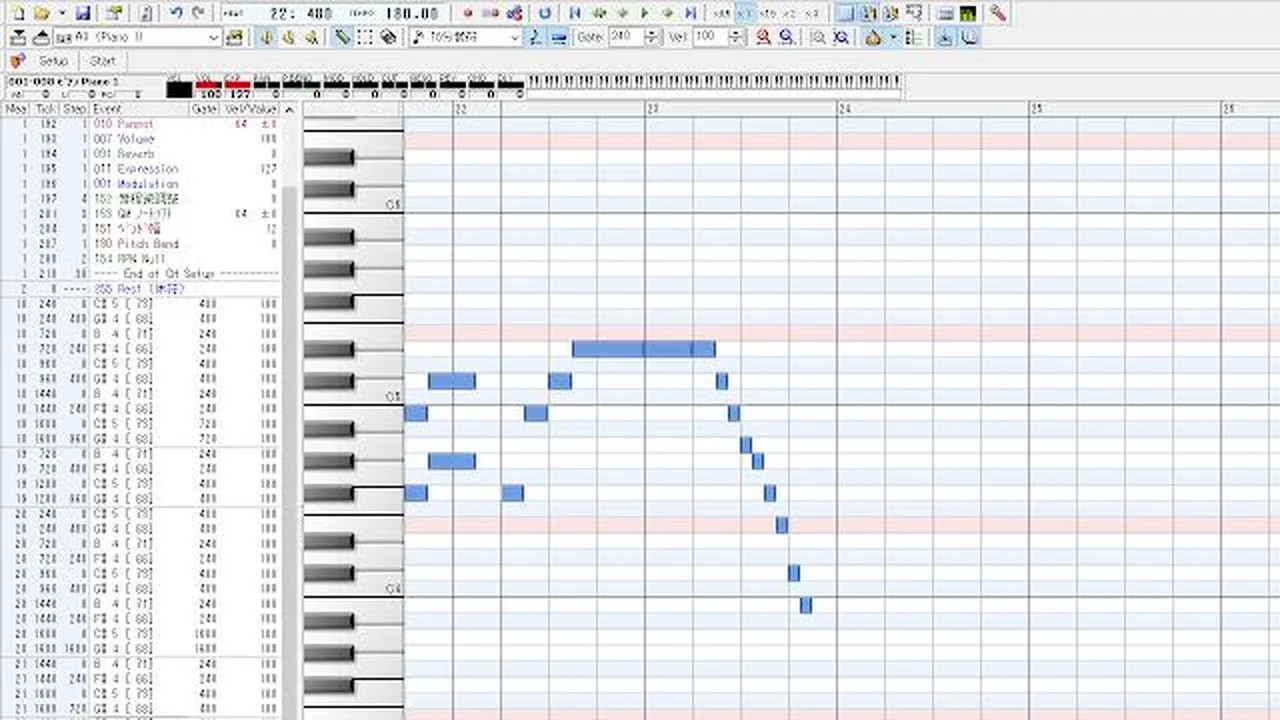Click the Start button
This screenshot has width=1280, height=720.
pos(102,61)
